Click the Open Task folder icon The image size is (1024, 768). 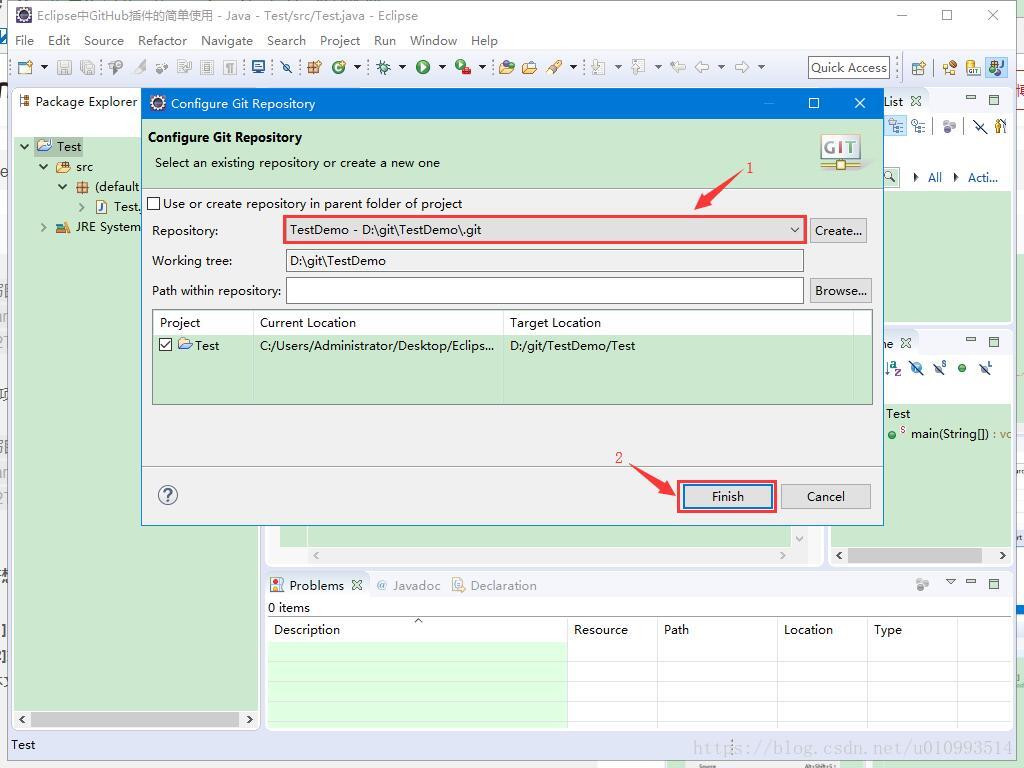click(530, 67)
